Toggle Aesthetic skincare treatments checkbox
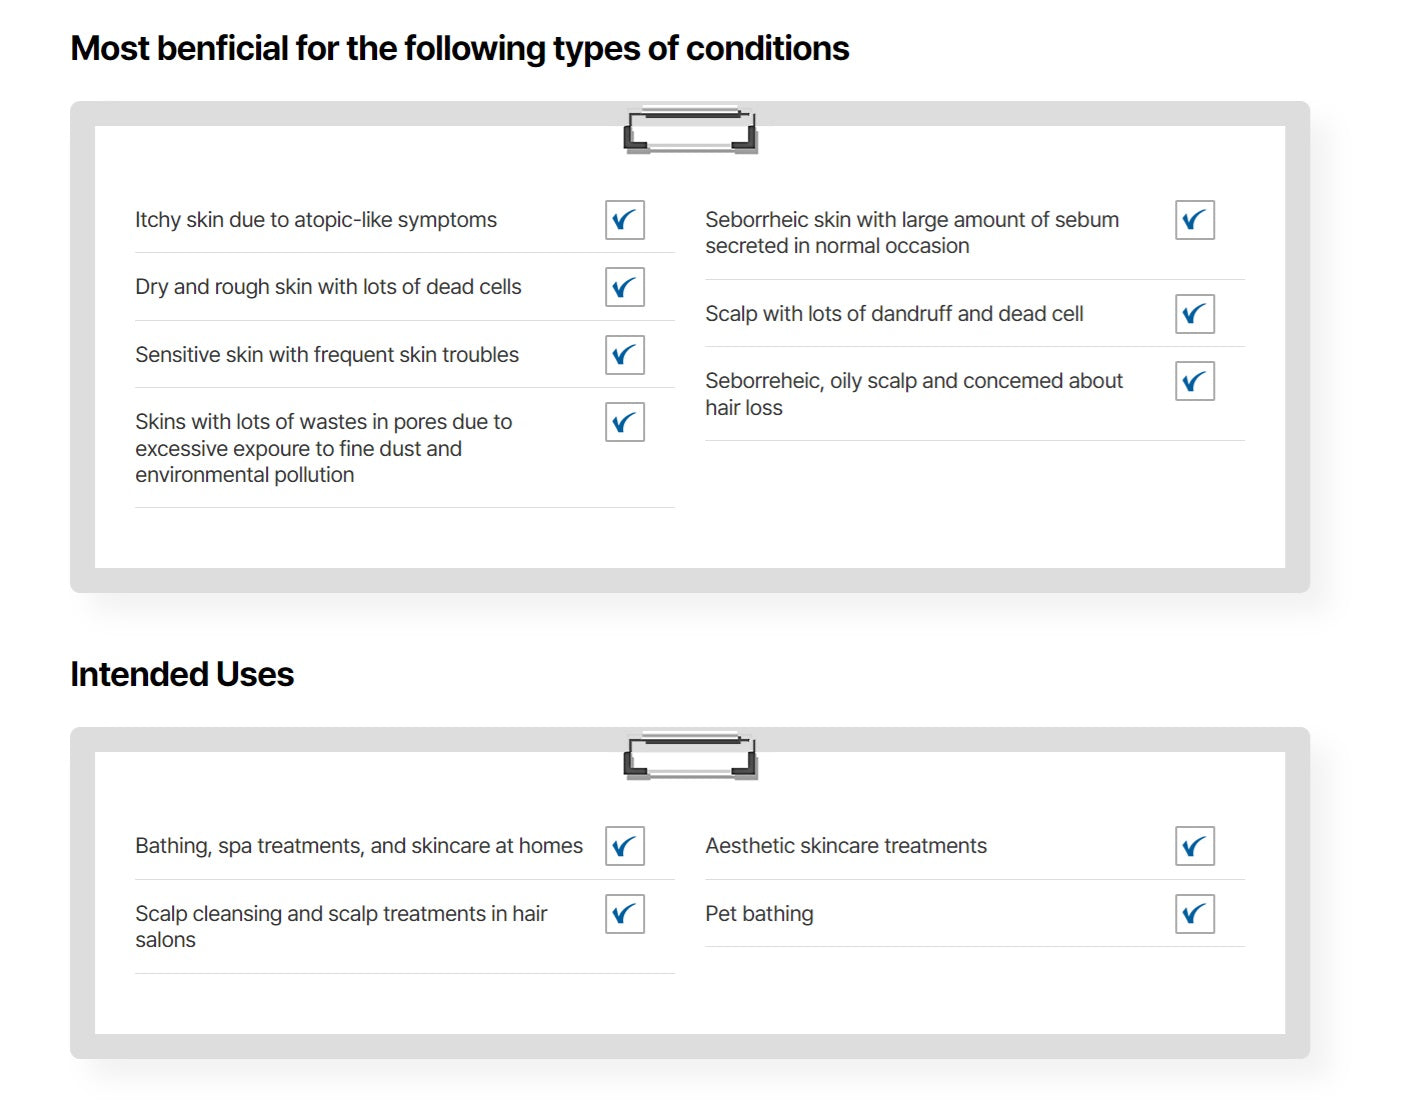This screenshot has height=1112, width=1401. tap(1195, 846)
